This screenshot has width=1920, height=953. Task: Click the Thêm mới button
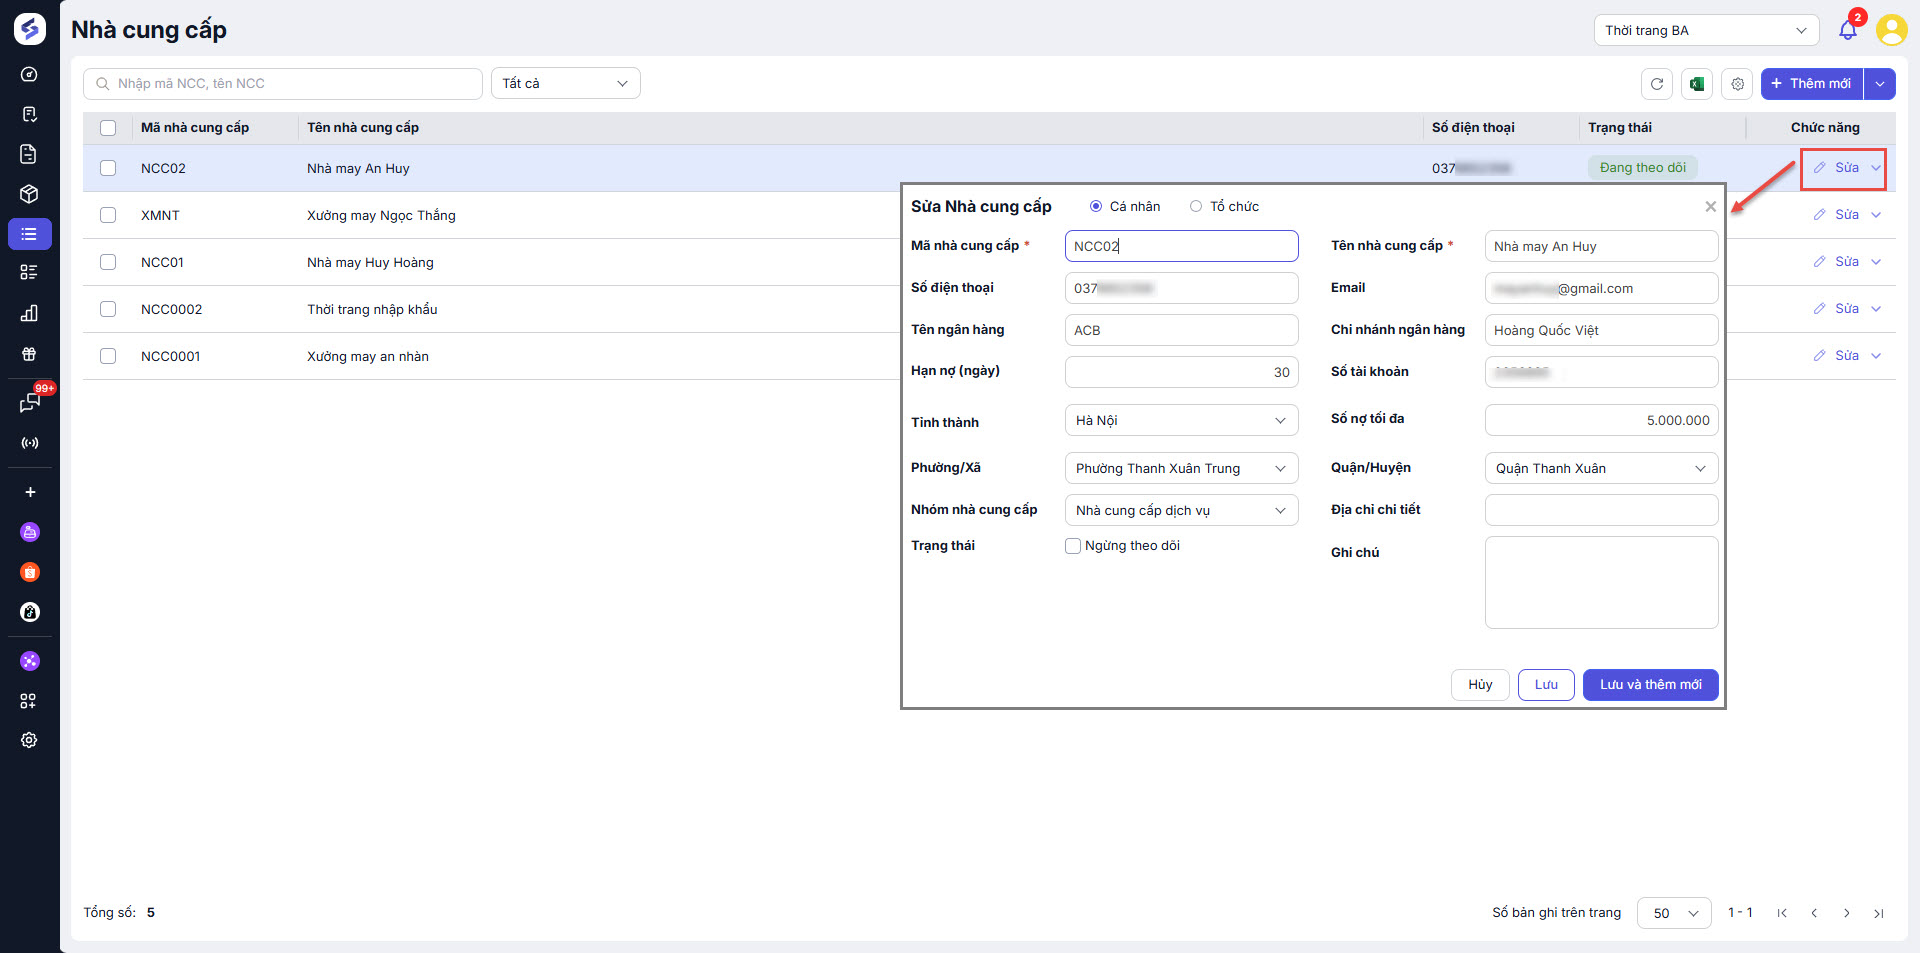1811,84
